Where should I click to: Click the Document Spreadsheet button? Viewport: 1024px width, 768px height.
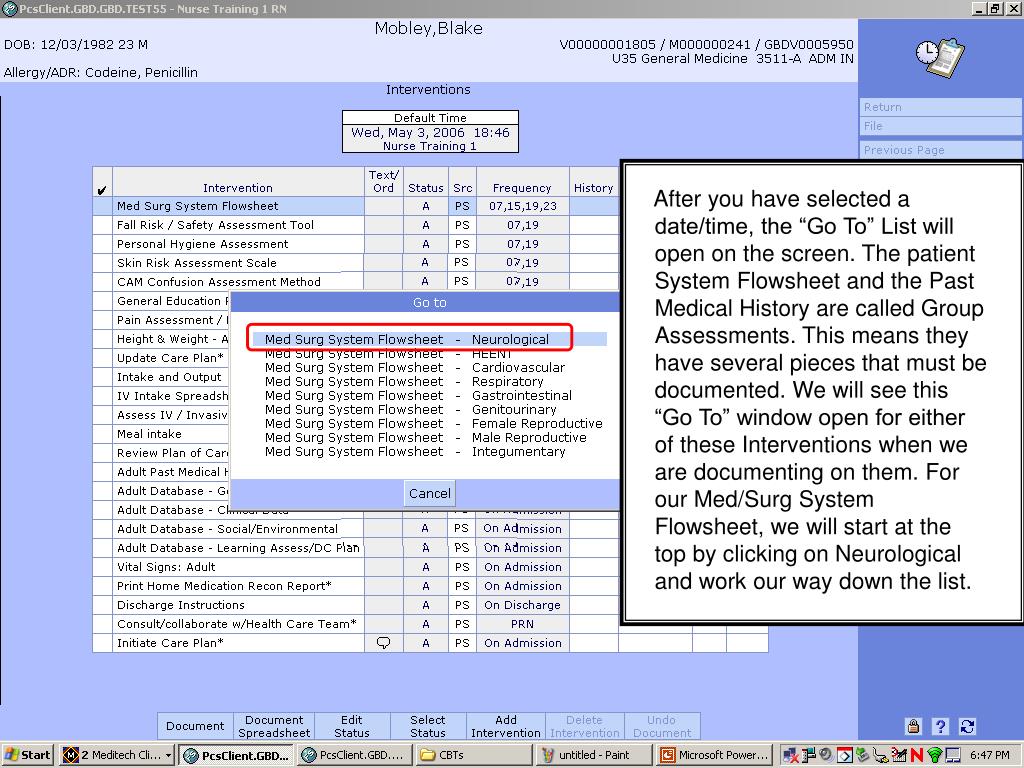[x=274, y=726]
